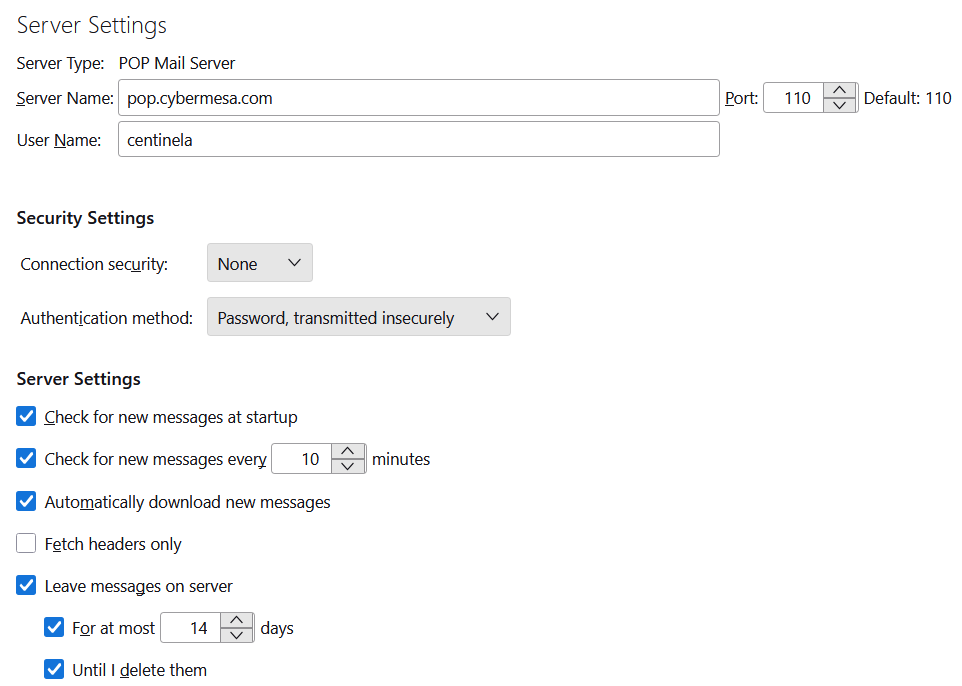Focus the User Name input field
The width and height of the screenshot is (962, 686).
tap(418, 140)
